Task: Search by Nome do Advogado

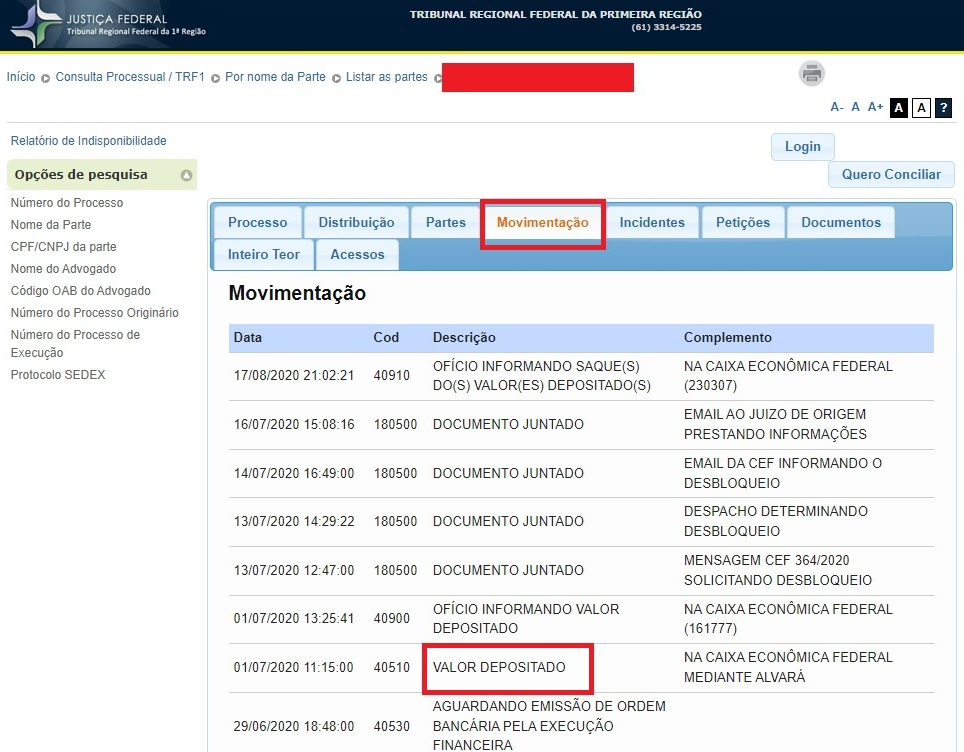Action: (x=63, y=269)
